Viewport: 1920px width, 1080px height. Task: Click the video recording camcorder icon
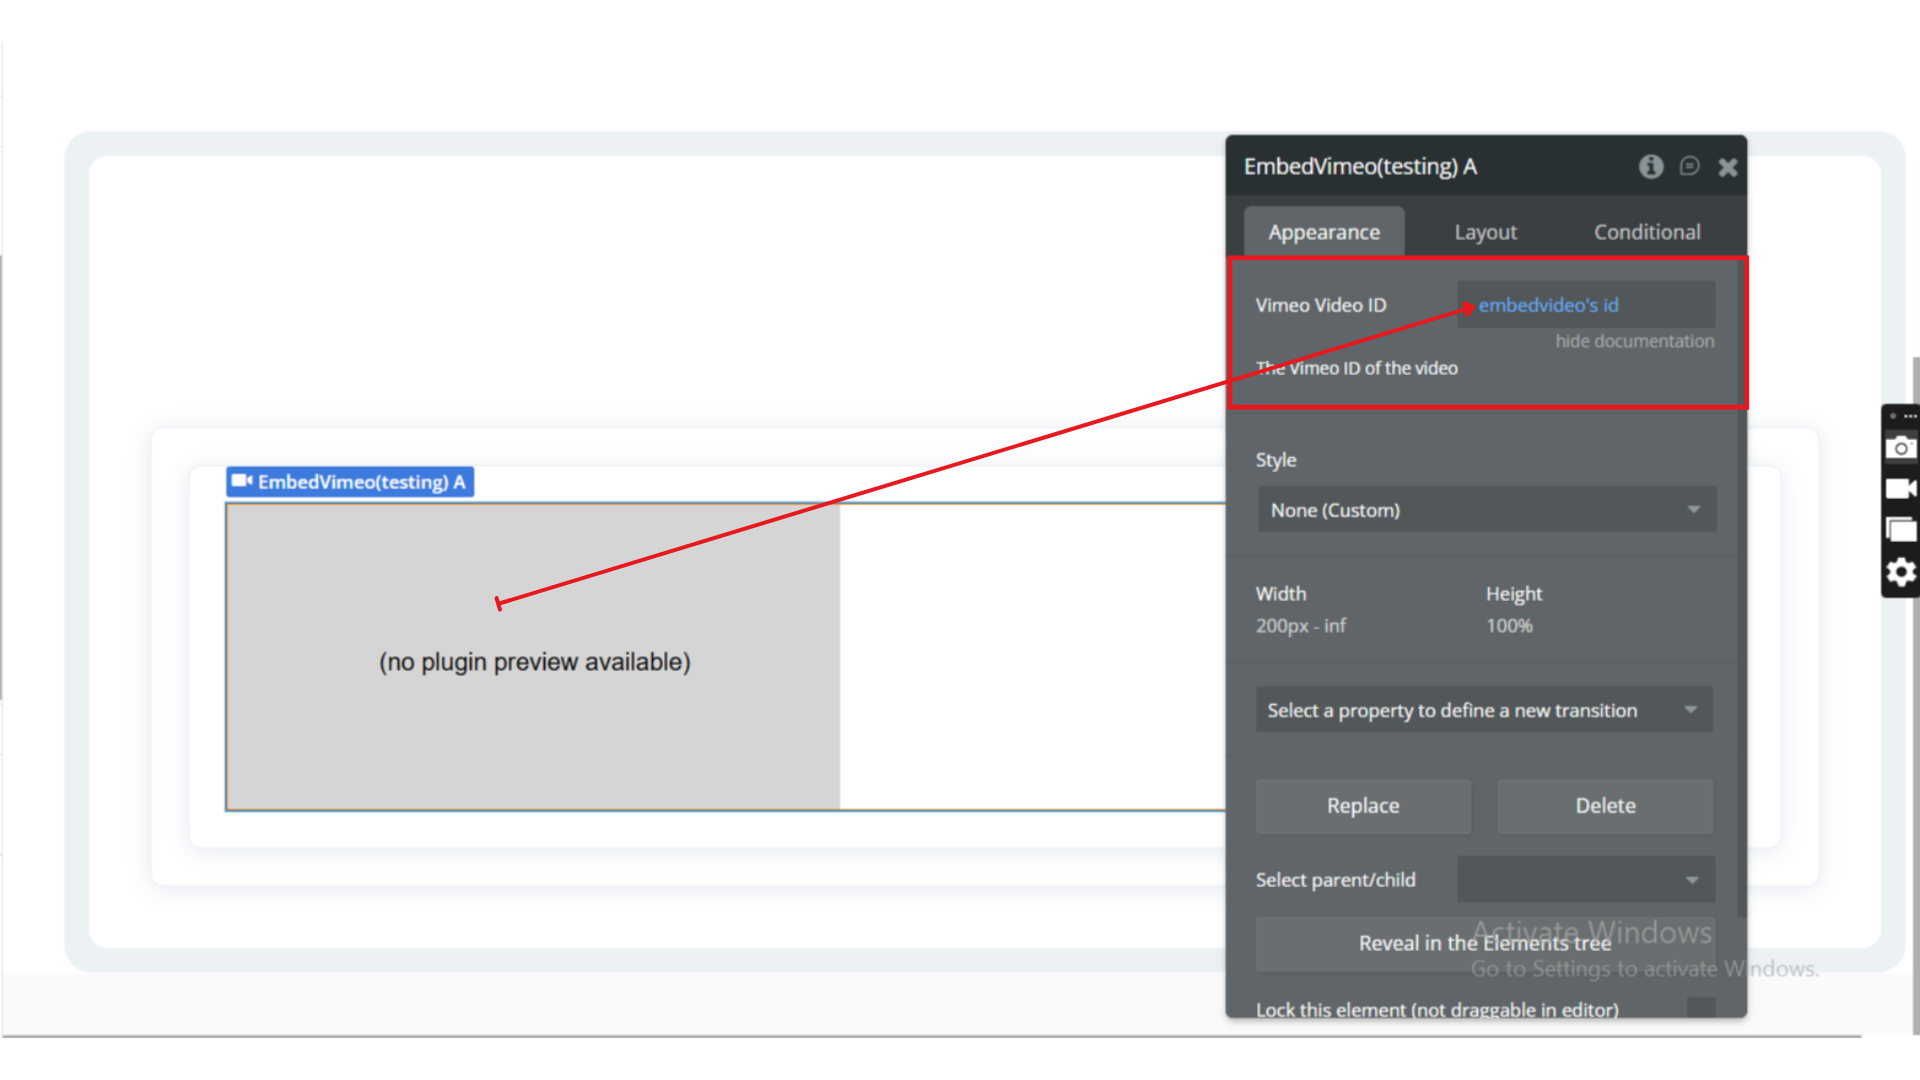coord(1900,489)
